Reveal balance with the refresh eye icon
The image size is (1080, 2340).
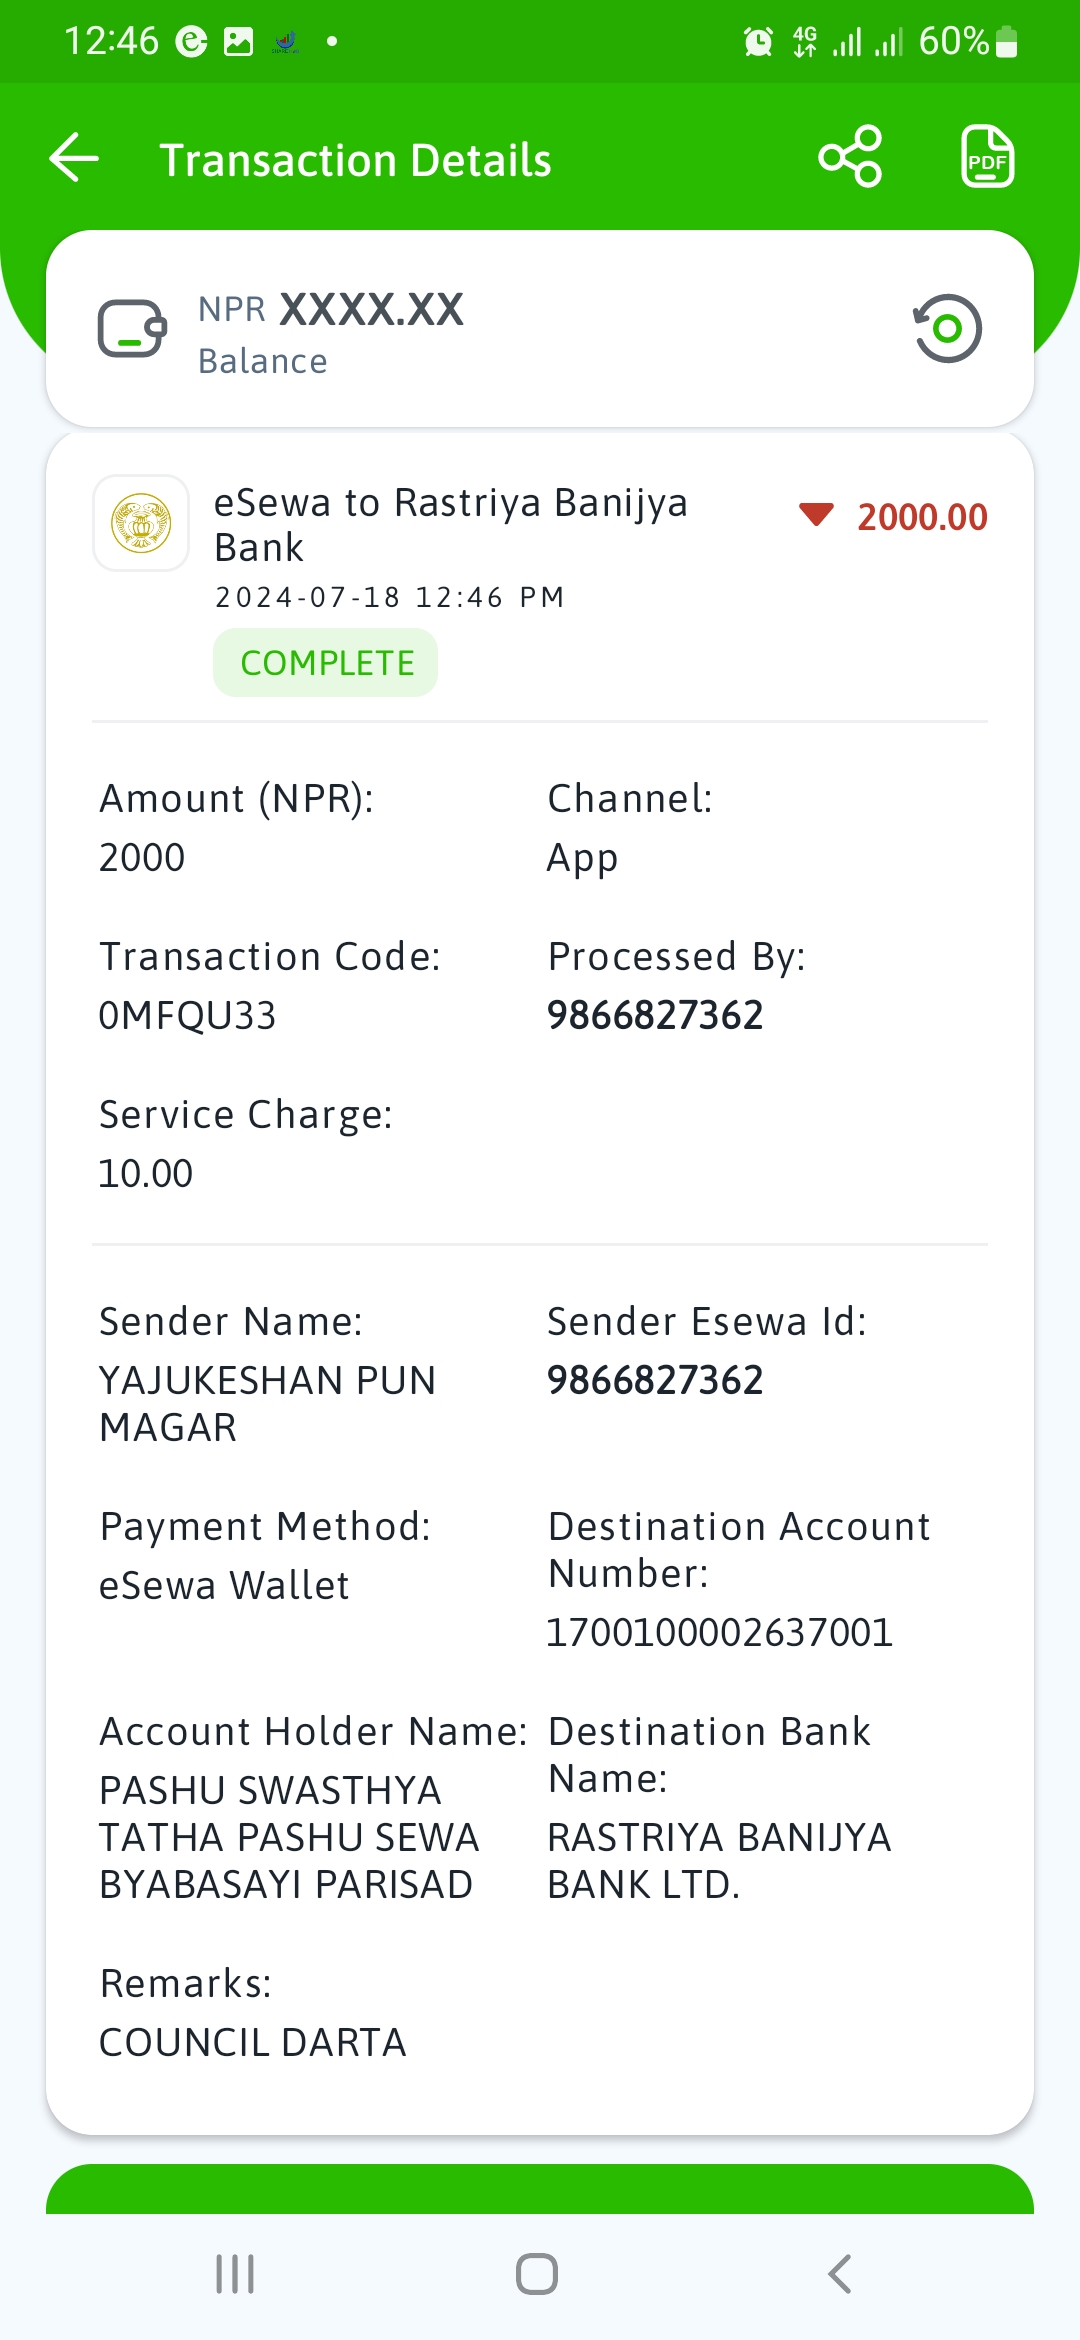click(x=947, y=328)
